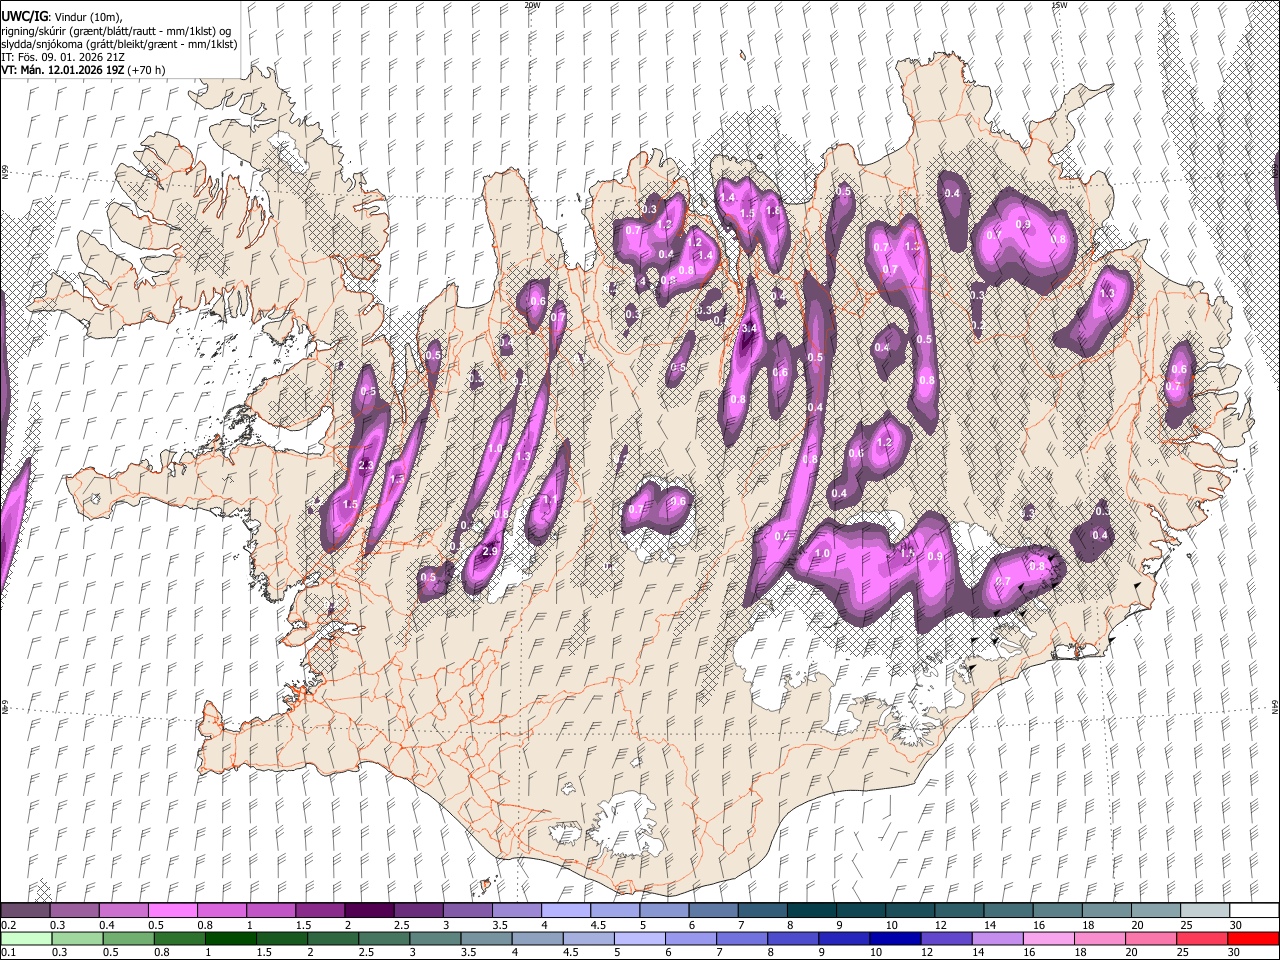The height and width of the screenshot is (960, 1280).
Task: Click the 64N latitude label on the right edge
Action: (x=1275, y=705)
